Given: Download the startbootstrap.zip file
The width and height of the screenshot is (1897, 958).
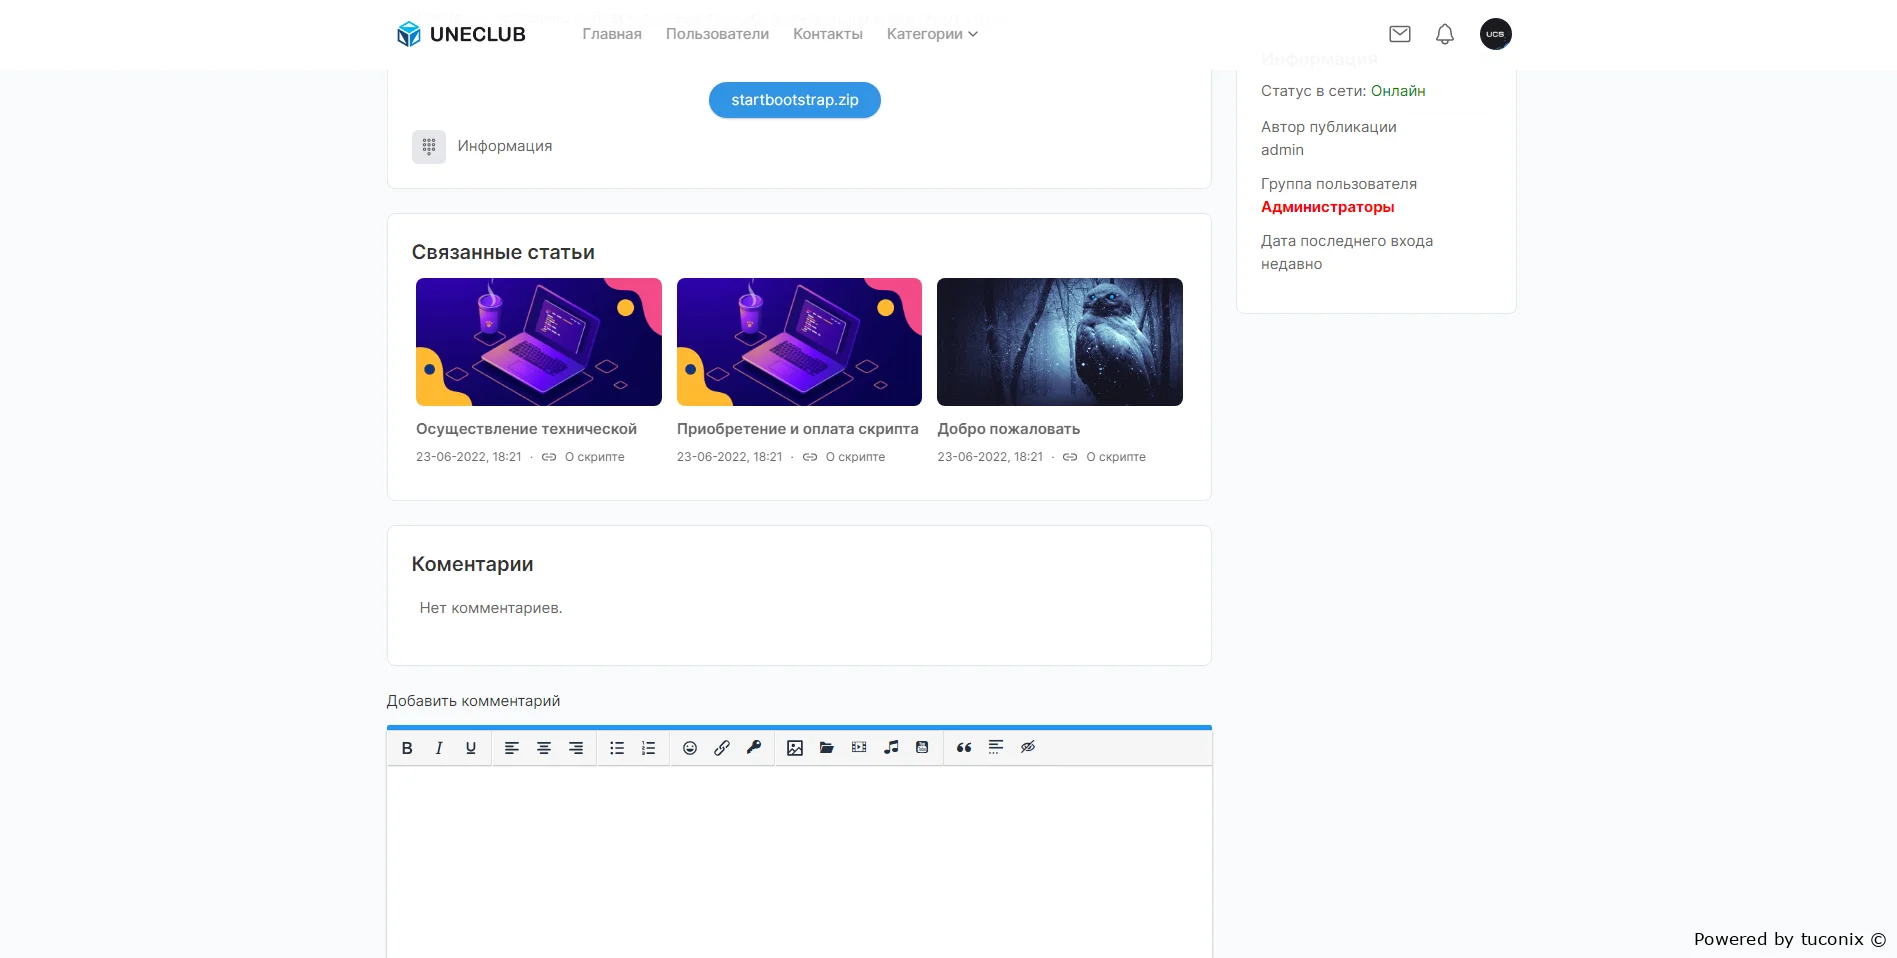Looking at the screenshot, I should (795, 100).
